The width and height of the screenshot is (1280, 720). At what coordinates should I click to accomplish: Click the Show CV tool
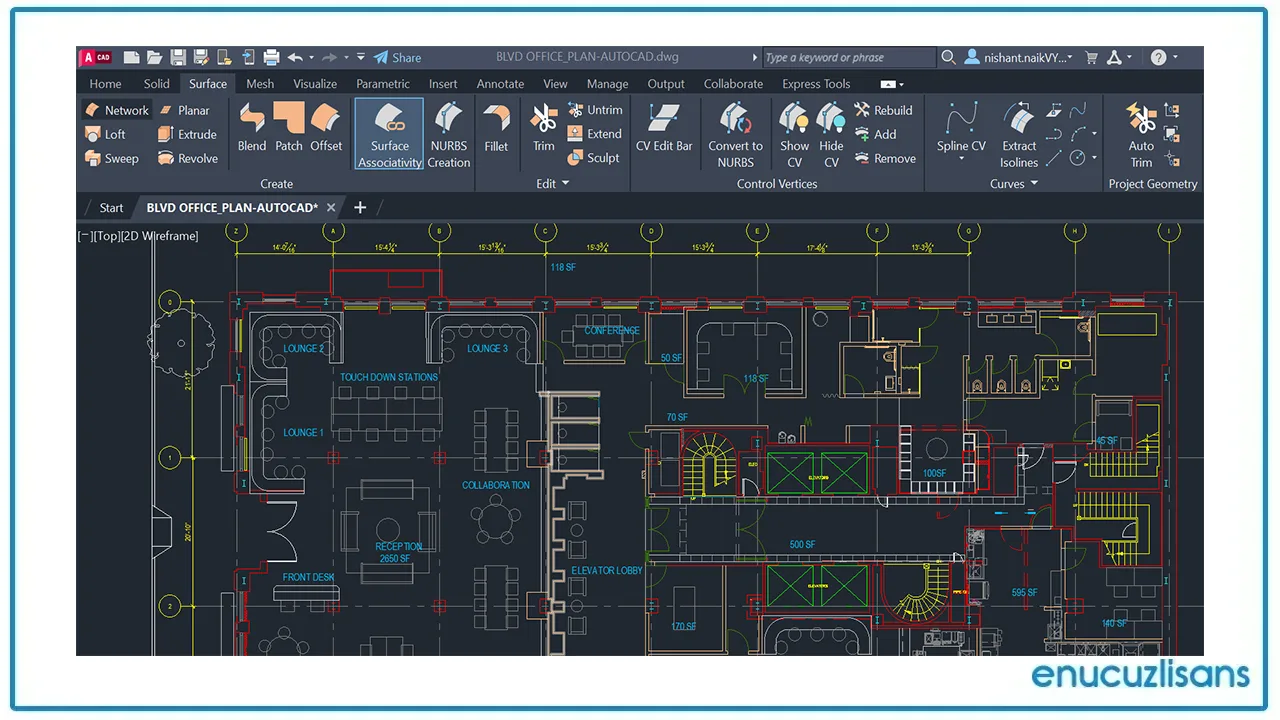(794, 134)
